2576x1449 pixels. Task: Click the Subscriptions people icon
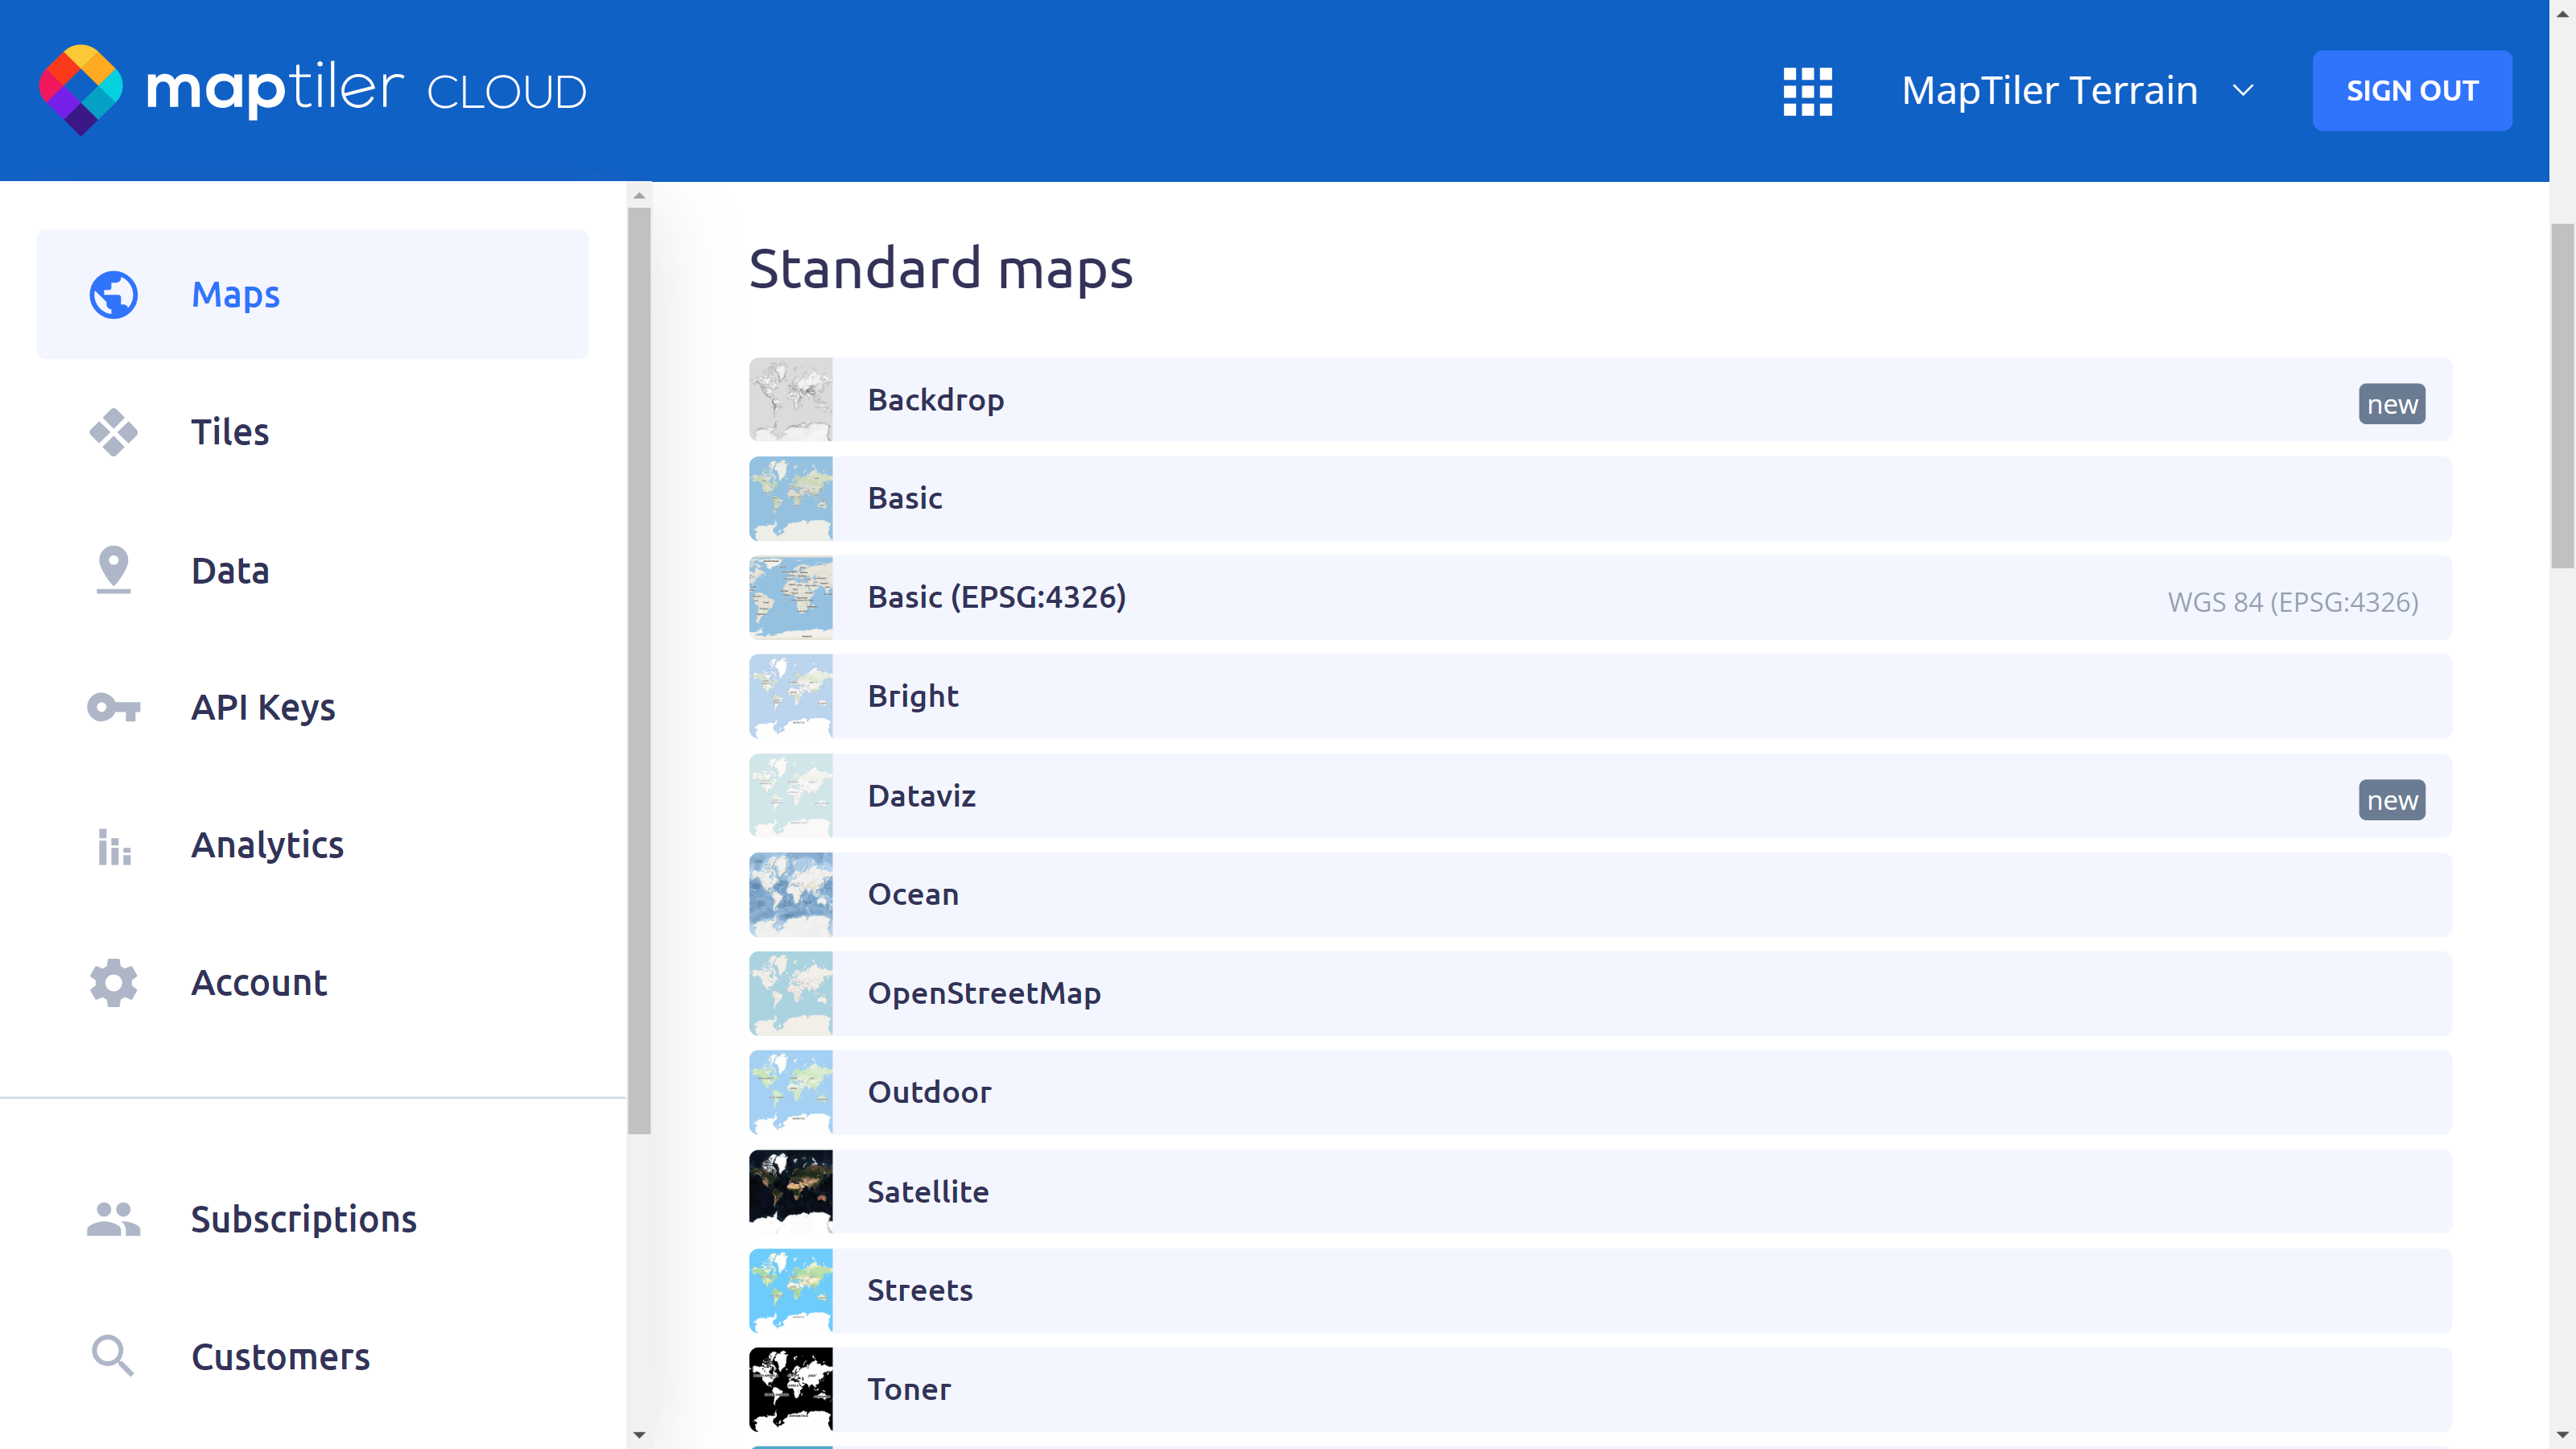pyautogui.click(x=113, y=1219)
